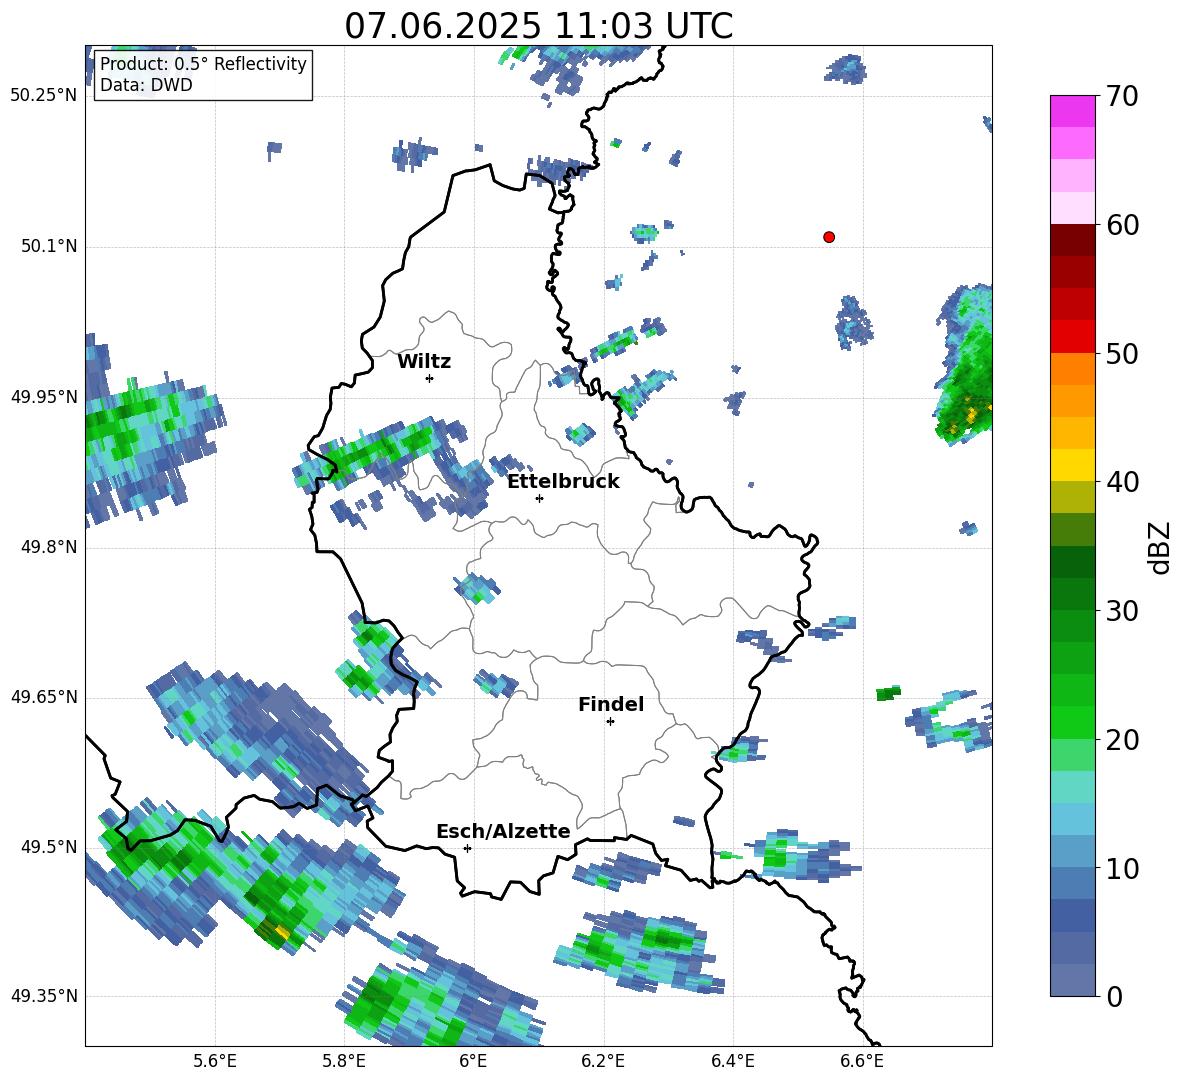Image resolution: width=1184 pixels, height=1081 pixels.
Task: Click the 30 tick on the colorbar
Action: tap(1122, 611)
